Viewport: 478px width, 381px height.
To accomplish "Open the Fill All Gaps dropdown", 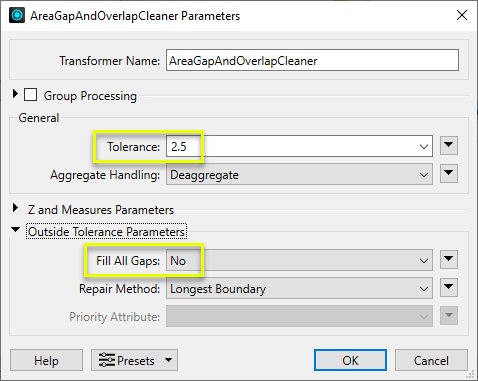I will coord(299,260).
